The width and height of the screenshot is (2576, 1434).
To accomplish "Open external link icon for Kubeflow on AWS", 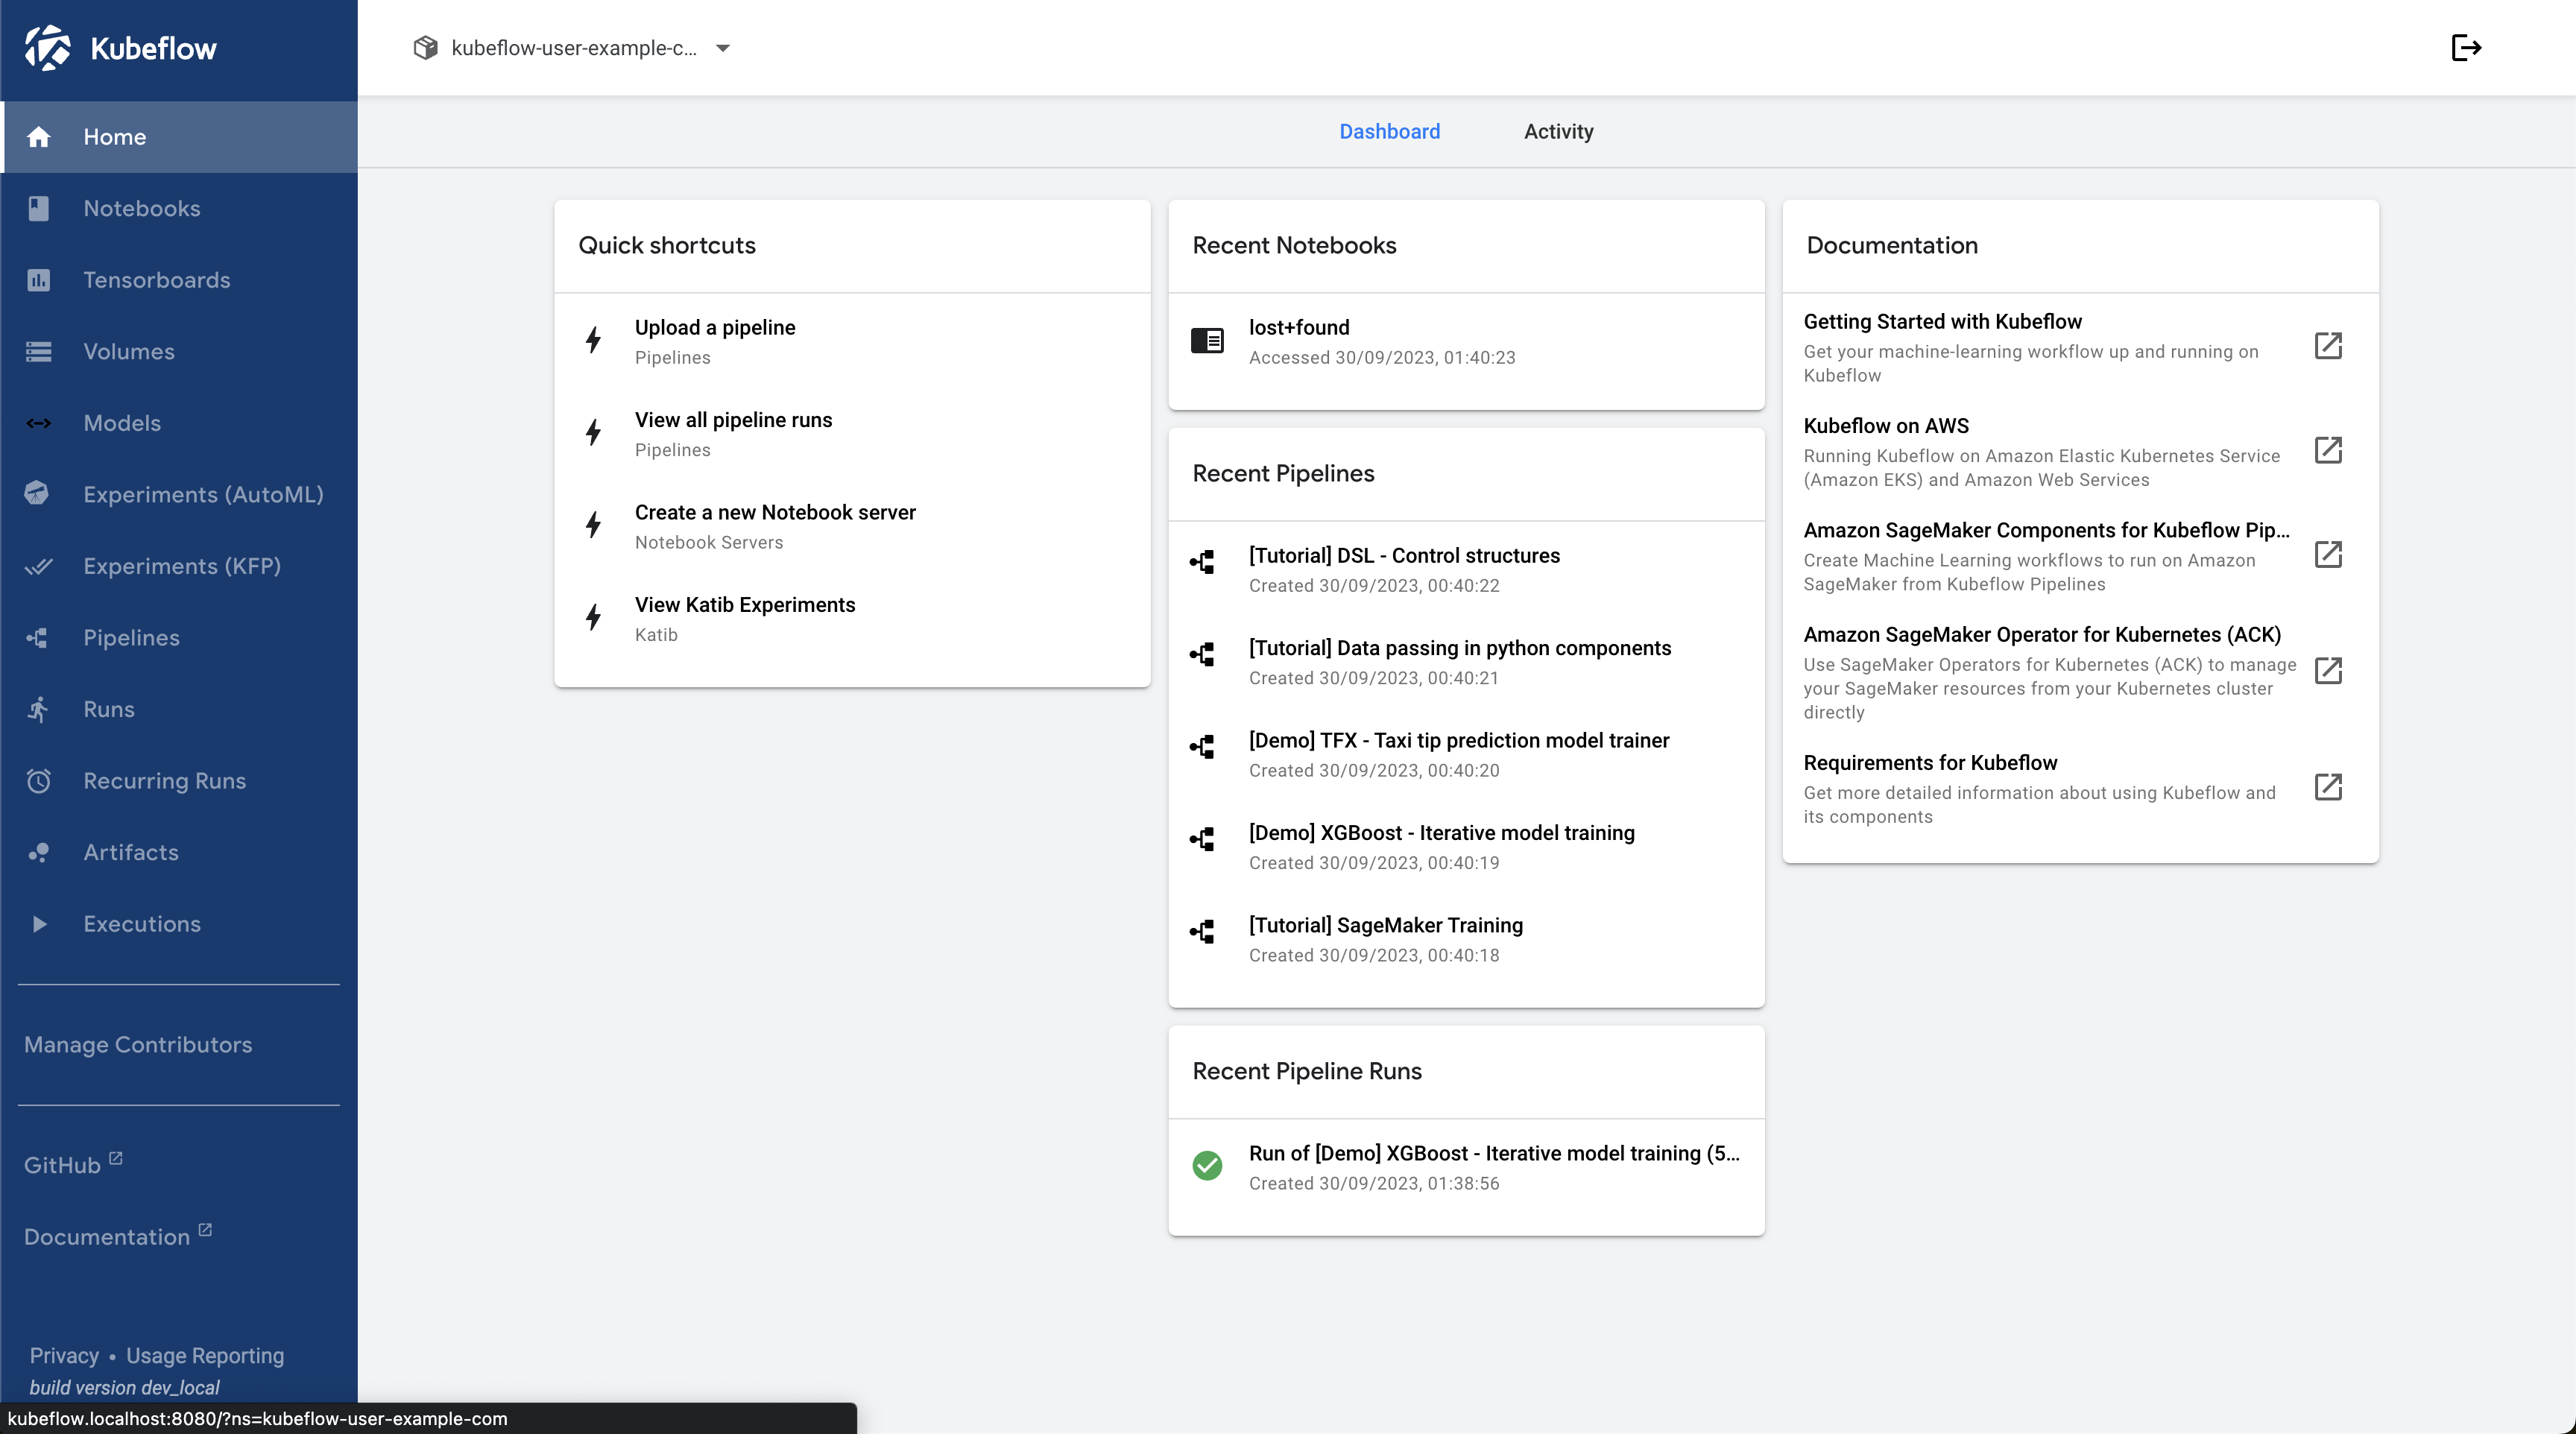I will 2328,450.
